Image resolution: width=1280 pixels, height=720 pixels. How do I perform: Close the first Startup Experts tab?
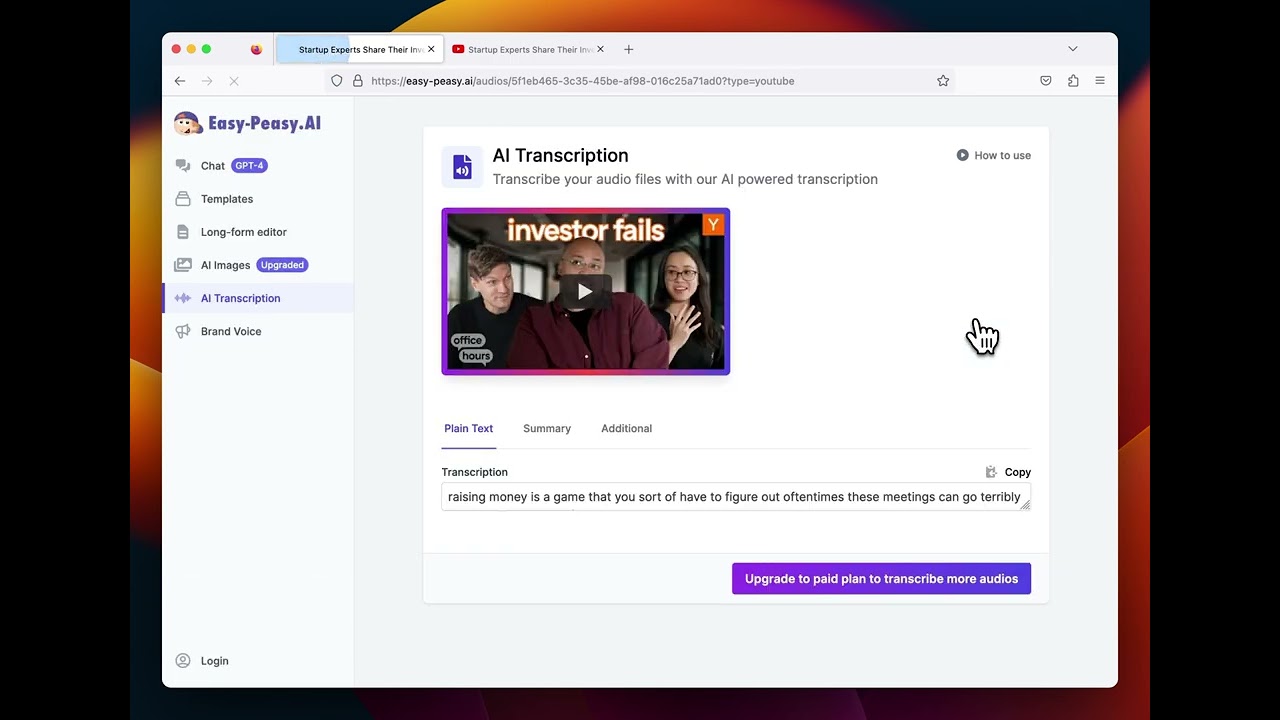tap(431, 49)
